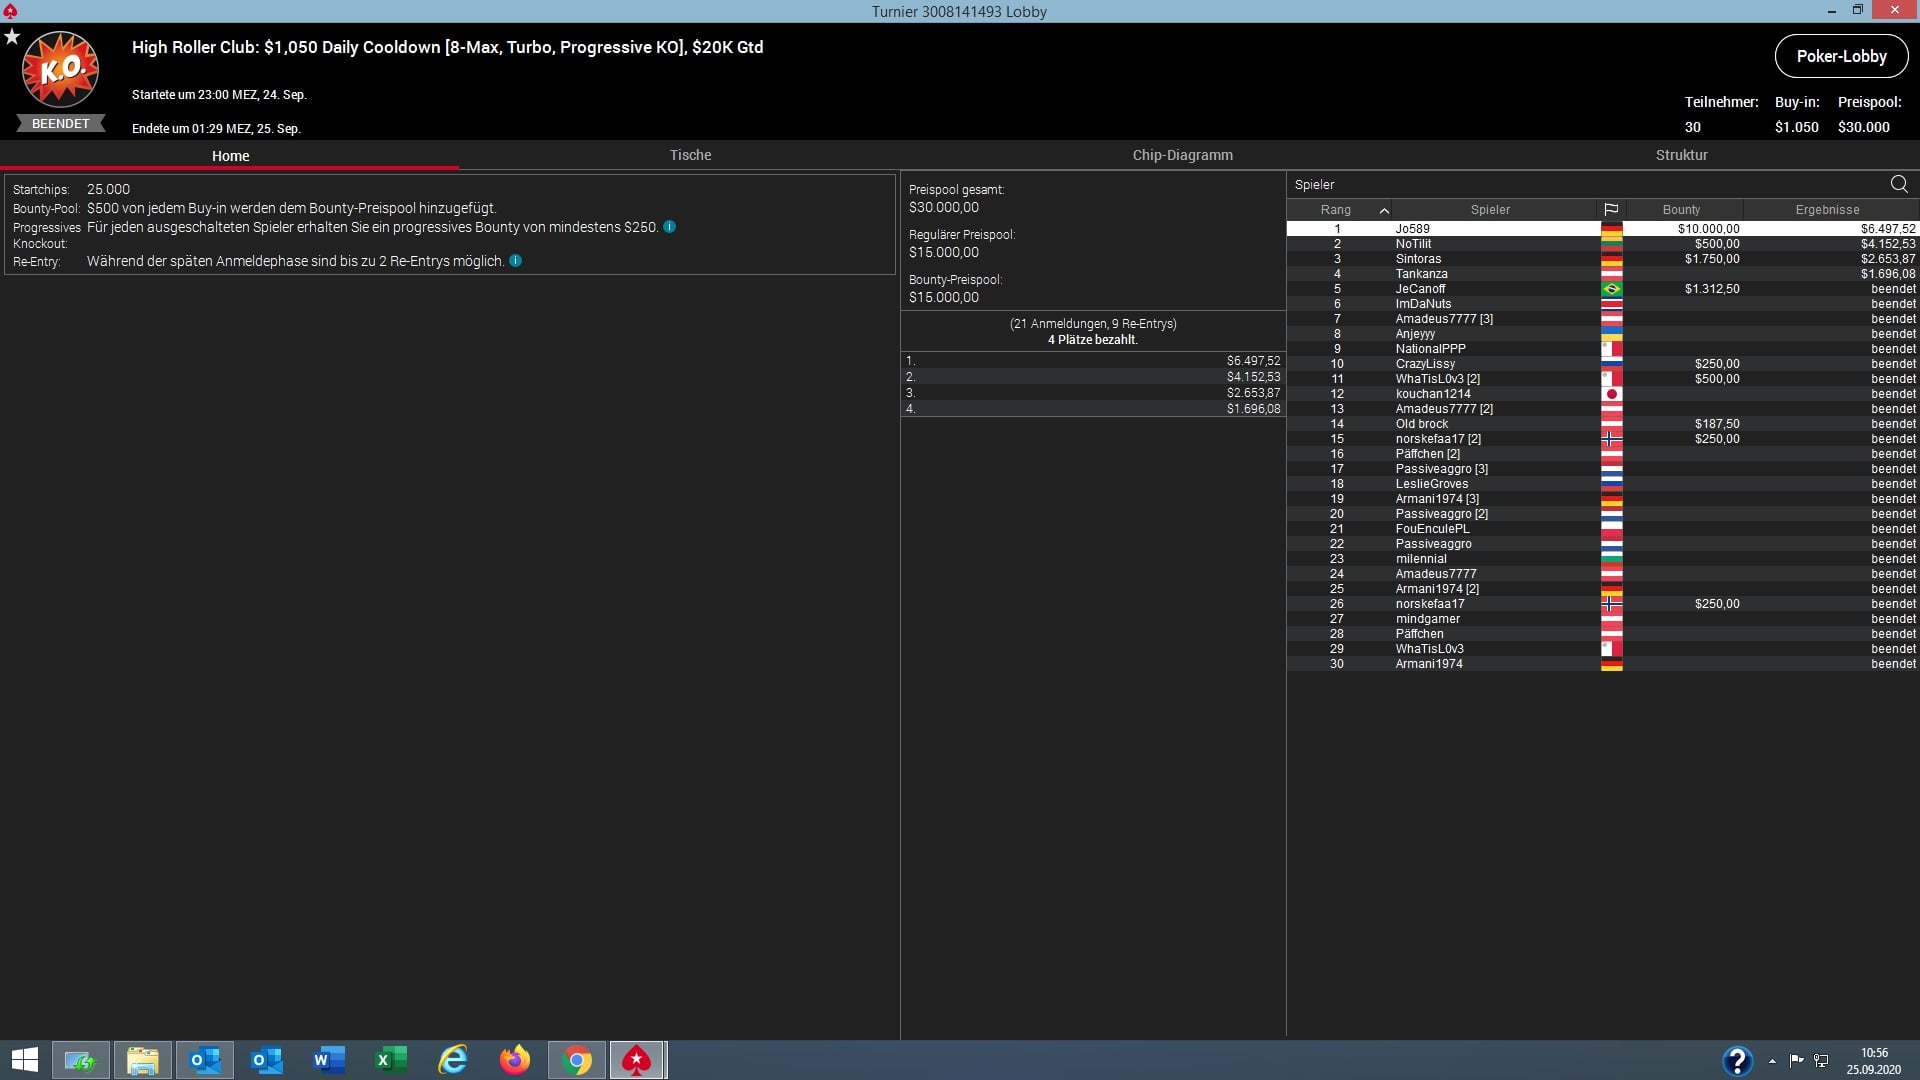
Task: Show hidden system tray icons
Action: coord(1772,1061)
